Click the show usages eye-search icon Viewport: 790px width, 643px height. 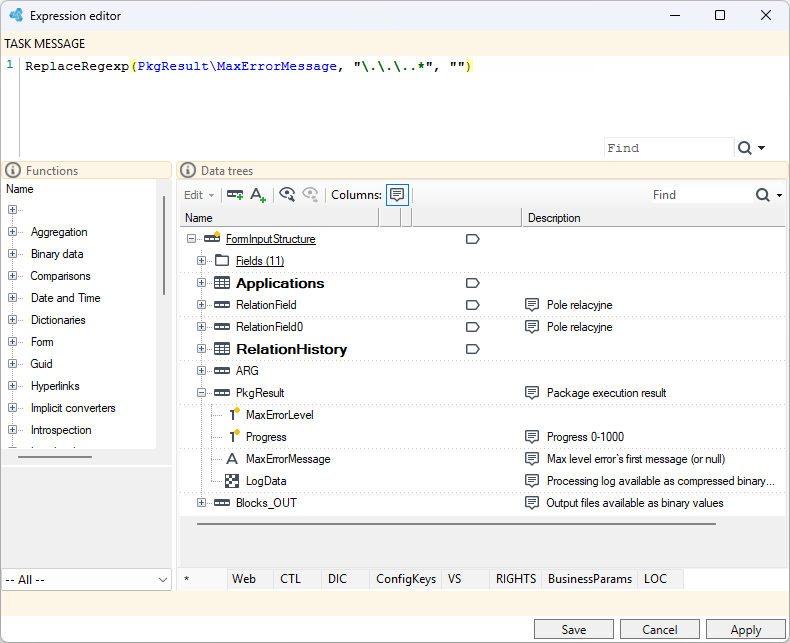click(x=287, y=195)
